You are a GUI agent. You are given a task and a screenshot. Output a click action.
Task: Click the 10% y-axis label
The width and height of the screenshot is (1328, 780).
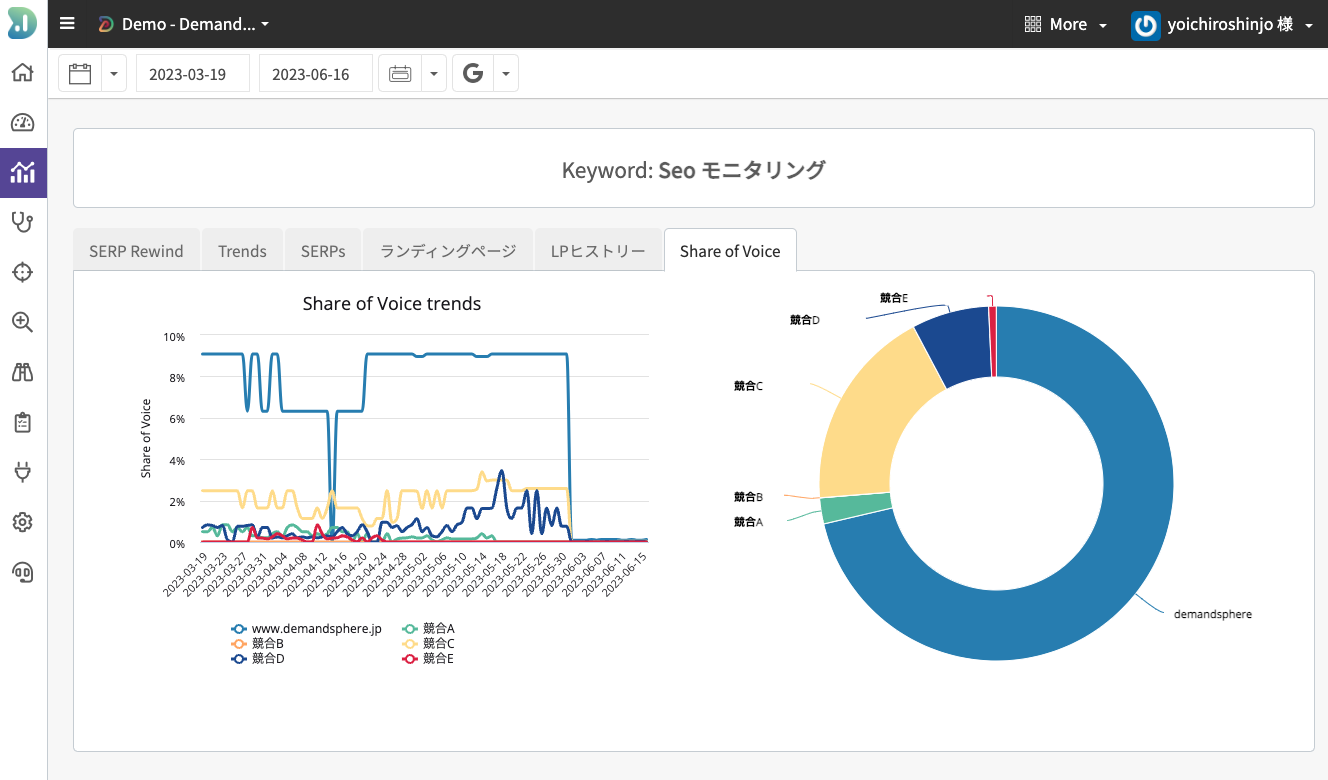pyautogui.click(x=174, y=337)
